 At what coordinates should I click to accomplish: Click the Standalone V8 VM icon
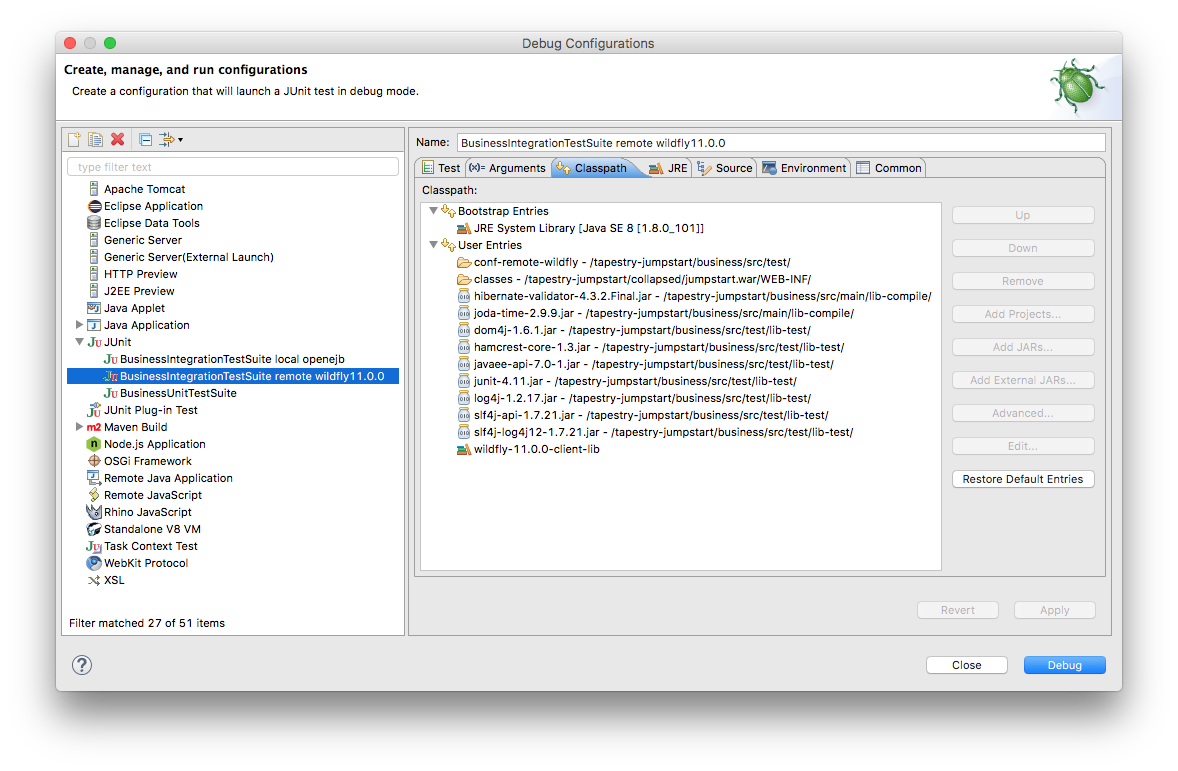coord(94,529)
